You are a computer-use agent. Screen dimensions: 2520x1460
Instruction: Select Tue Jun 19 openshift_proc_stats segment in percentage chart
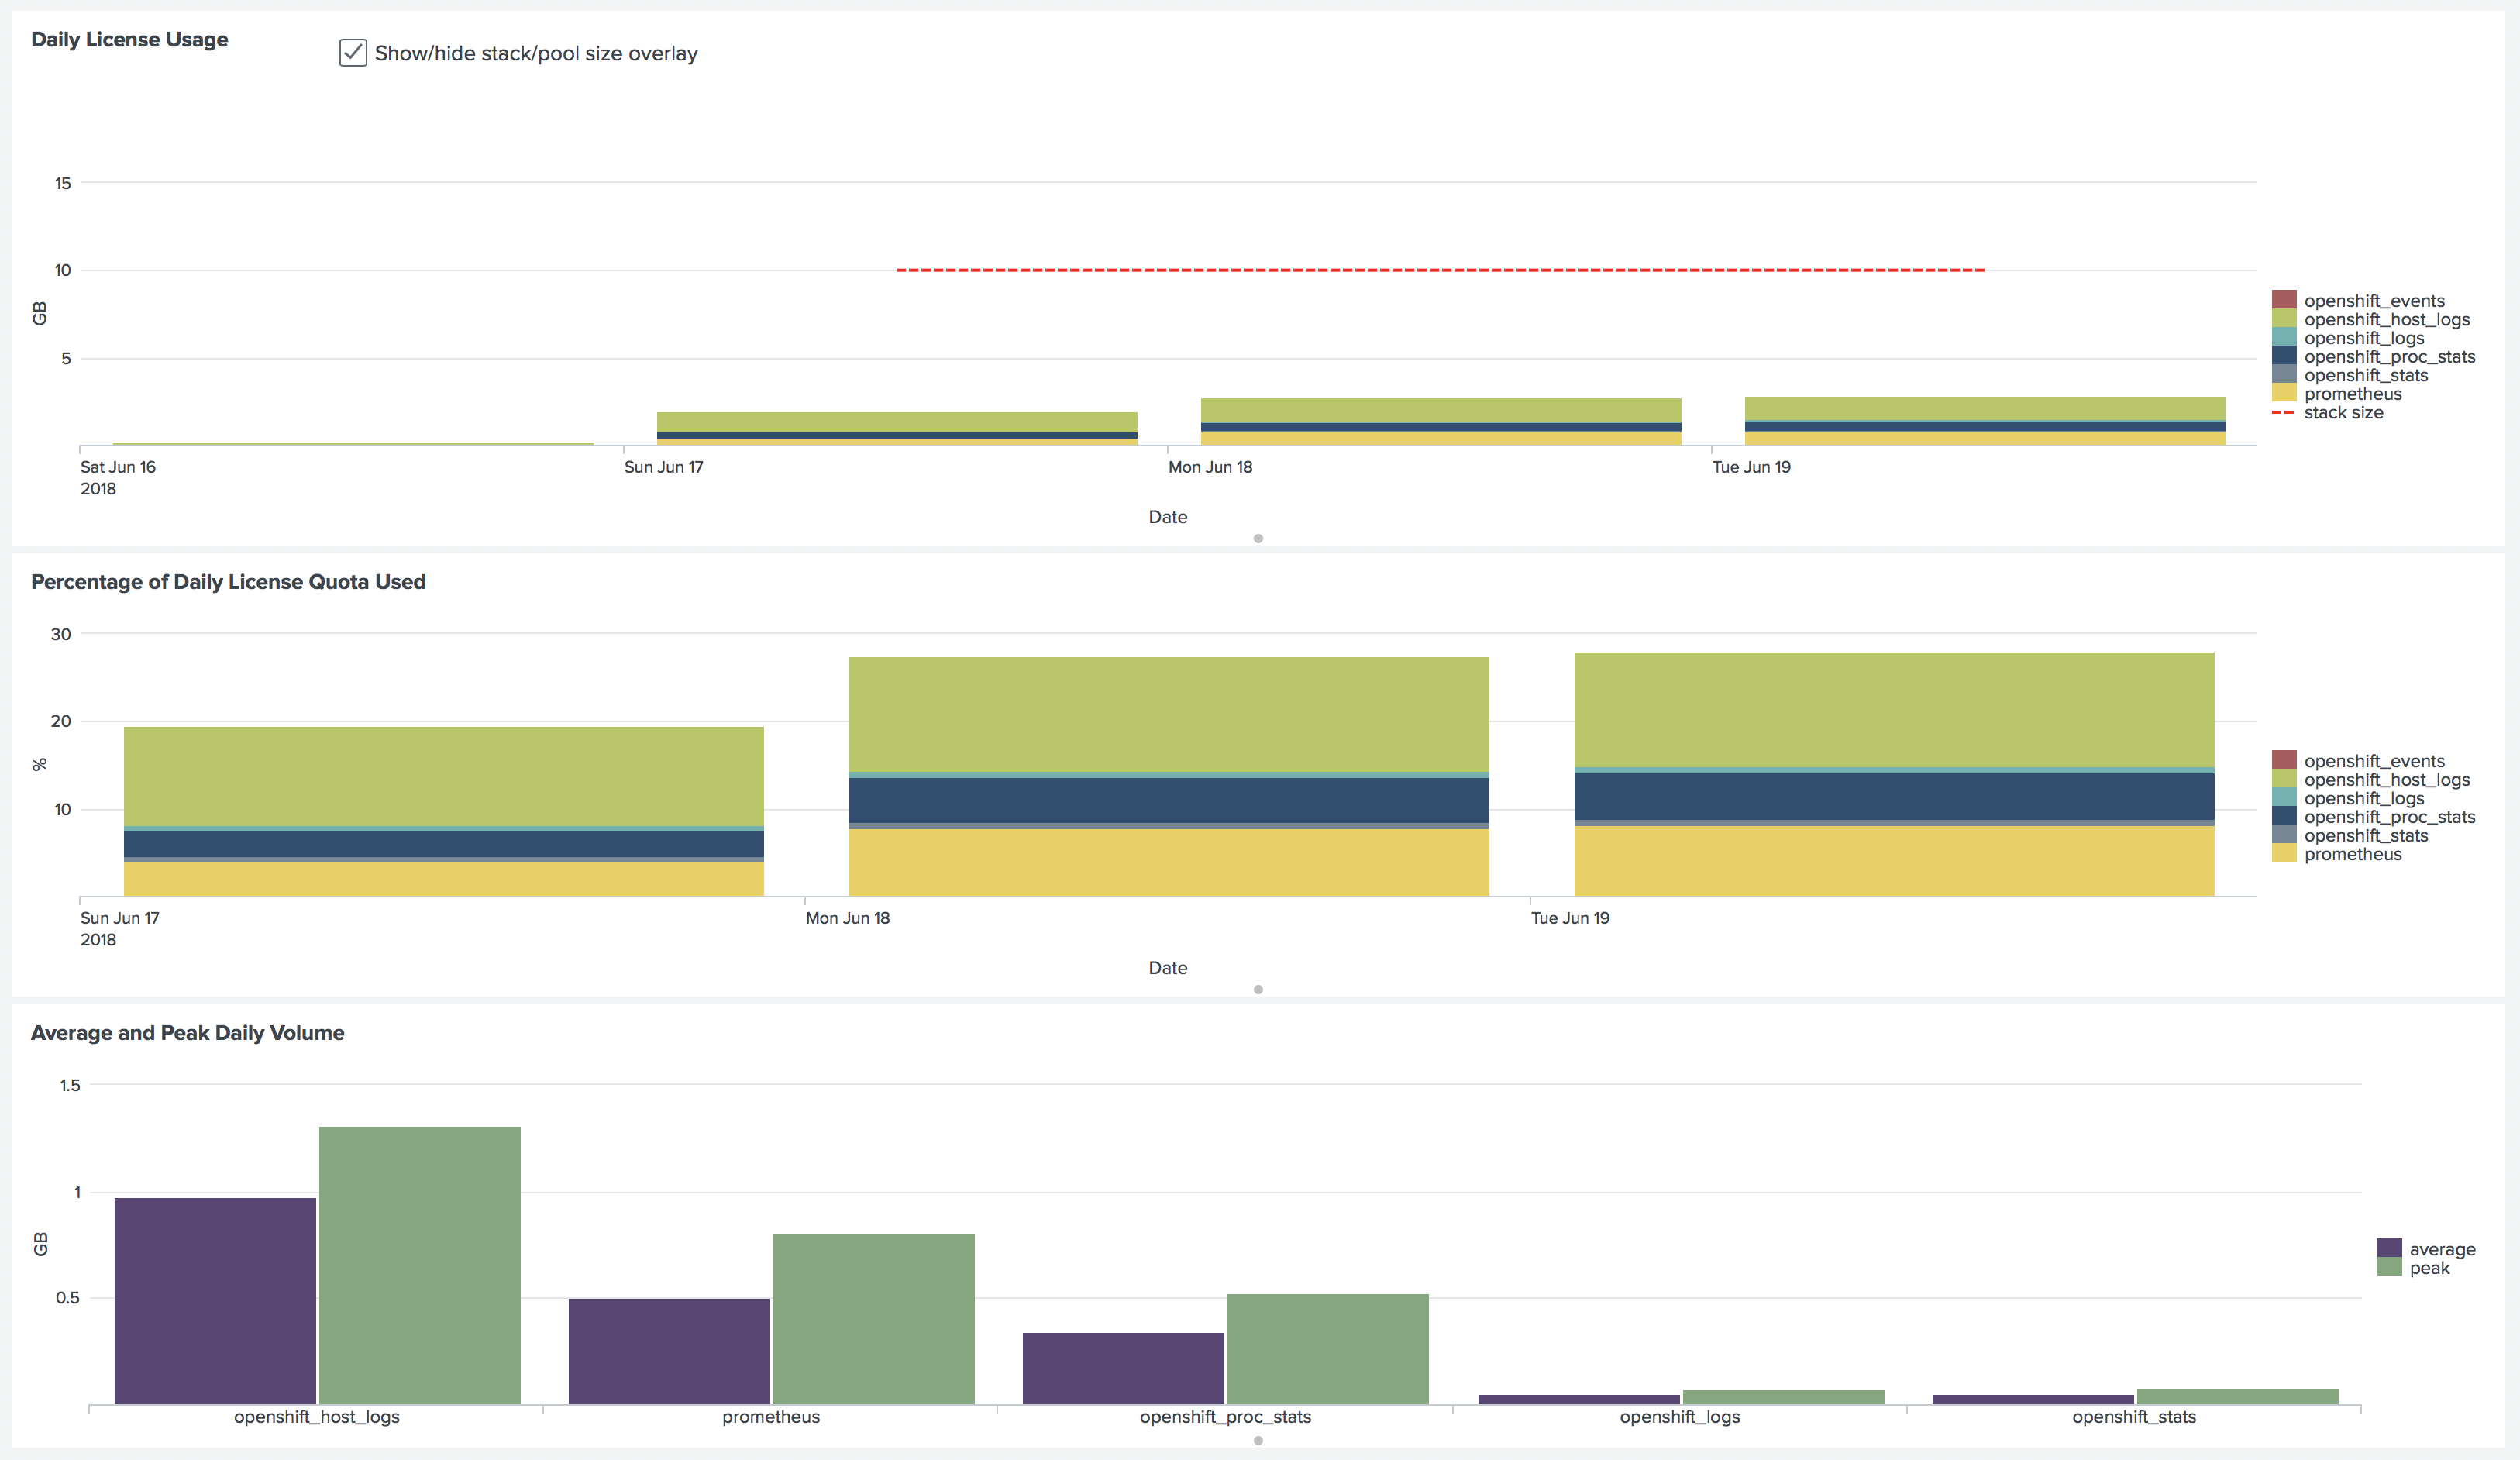[1894, 797]
